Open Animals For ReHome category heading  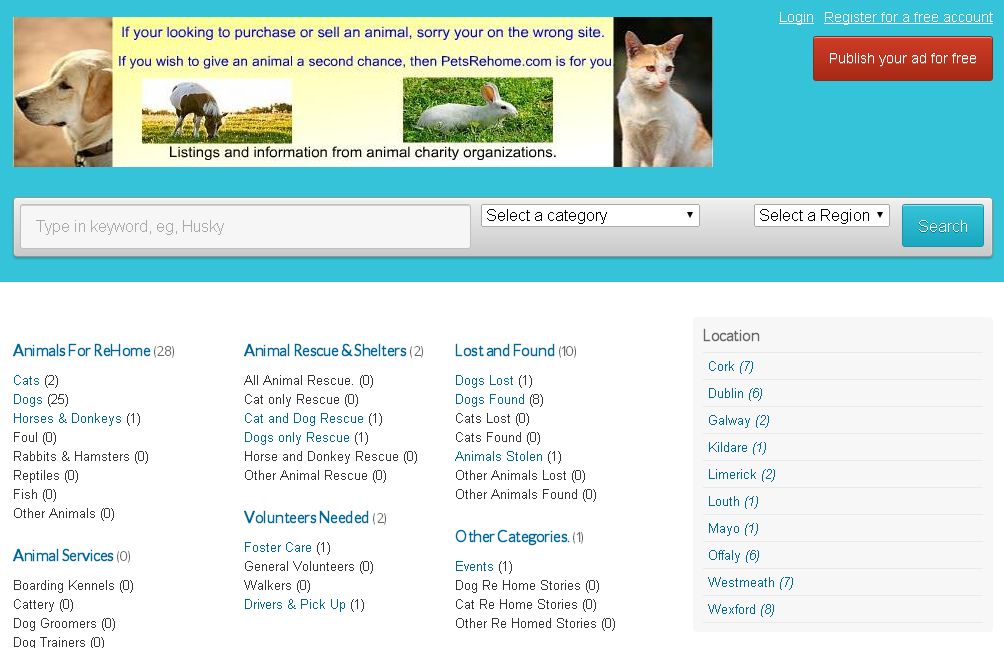[81, 351]
